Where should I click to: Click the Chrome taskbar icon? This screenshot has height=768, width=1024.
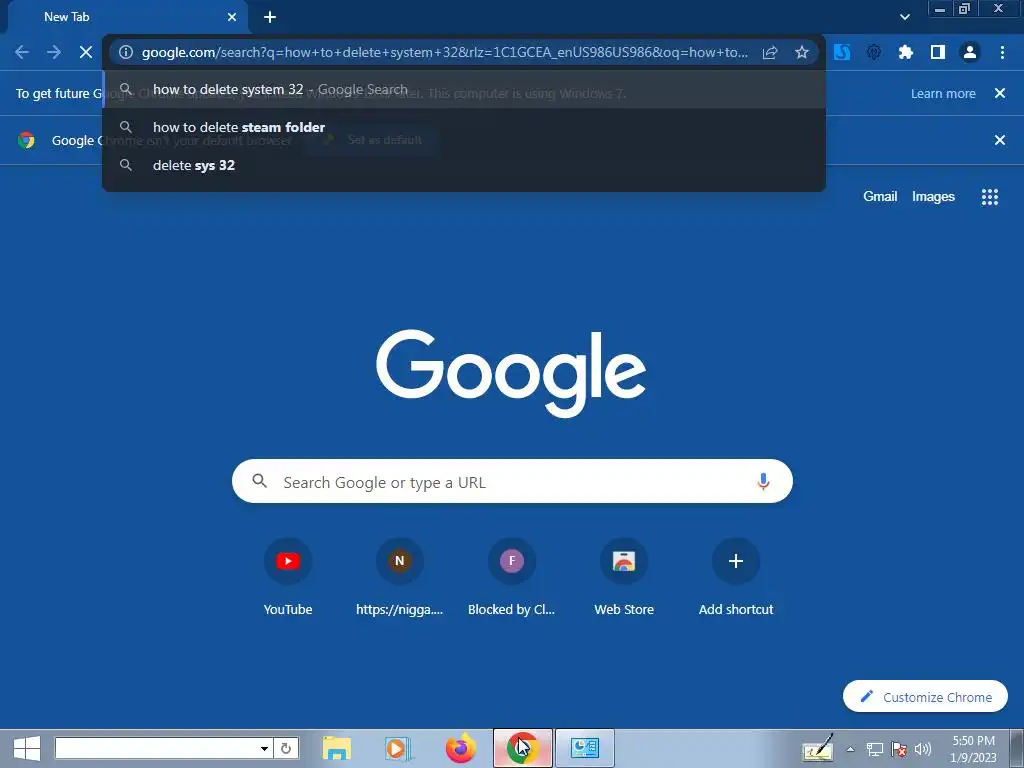click(522, 748)
